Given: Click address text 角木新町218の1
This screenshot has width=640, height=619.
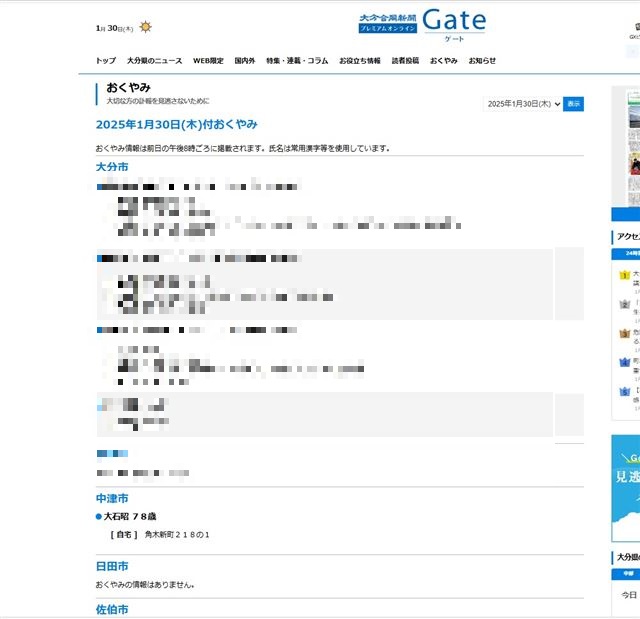Looking at the screenshot, I should point(177,535).
